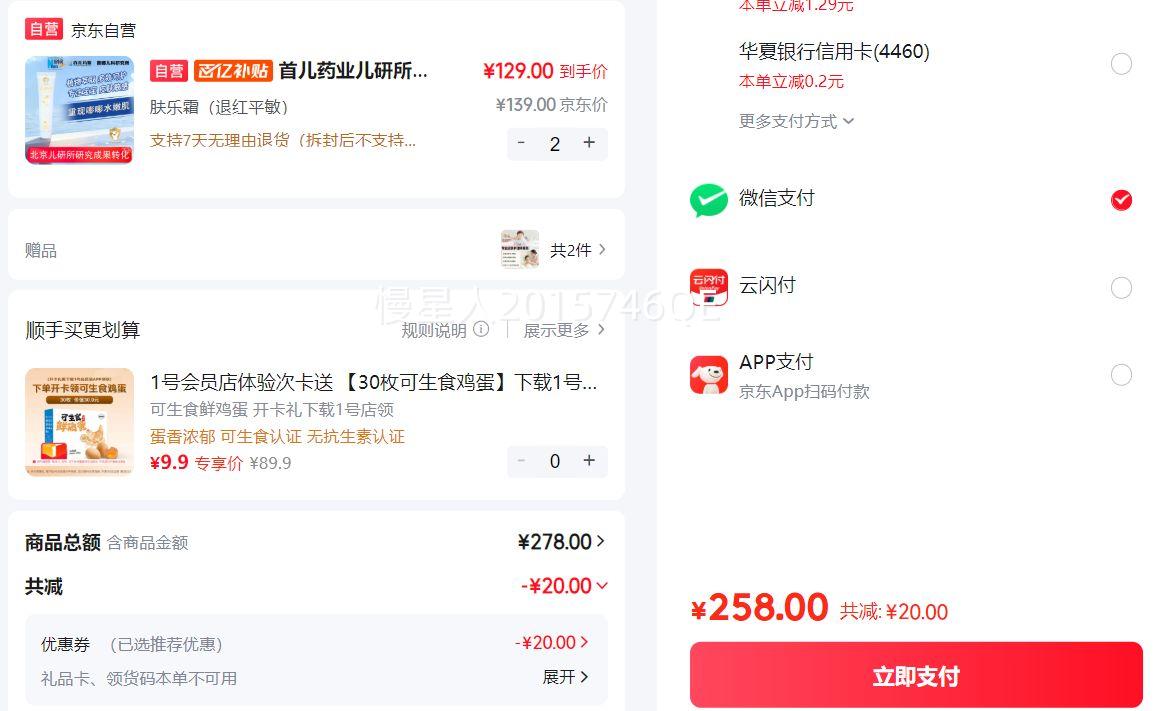Click the WeChat Pay green logo icon

click(x=708, y=200)
